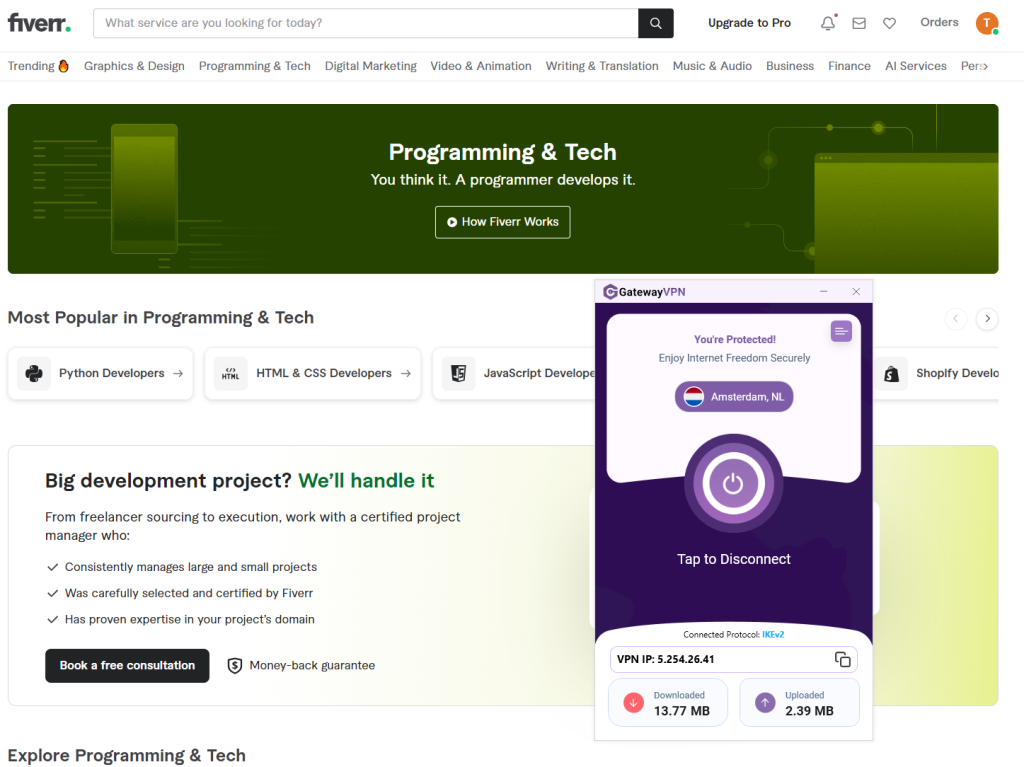Screen dimensions: 1024x767
Task: Go to Orders
Action: (x=939, y=22)
